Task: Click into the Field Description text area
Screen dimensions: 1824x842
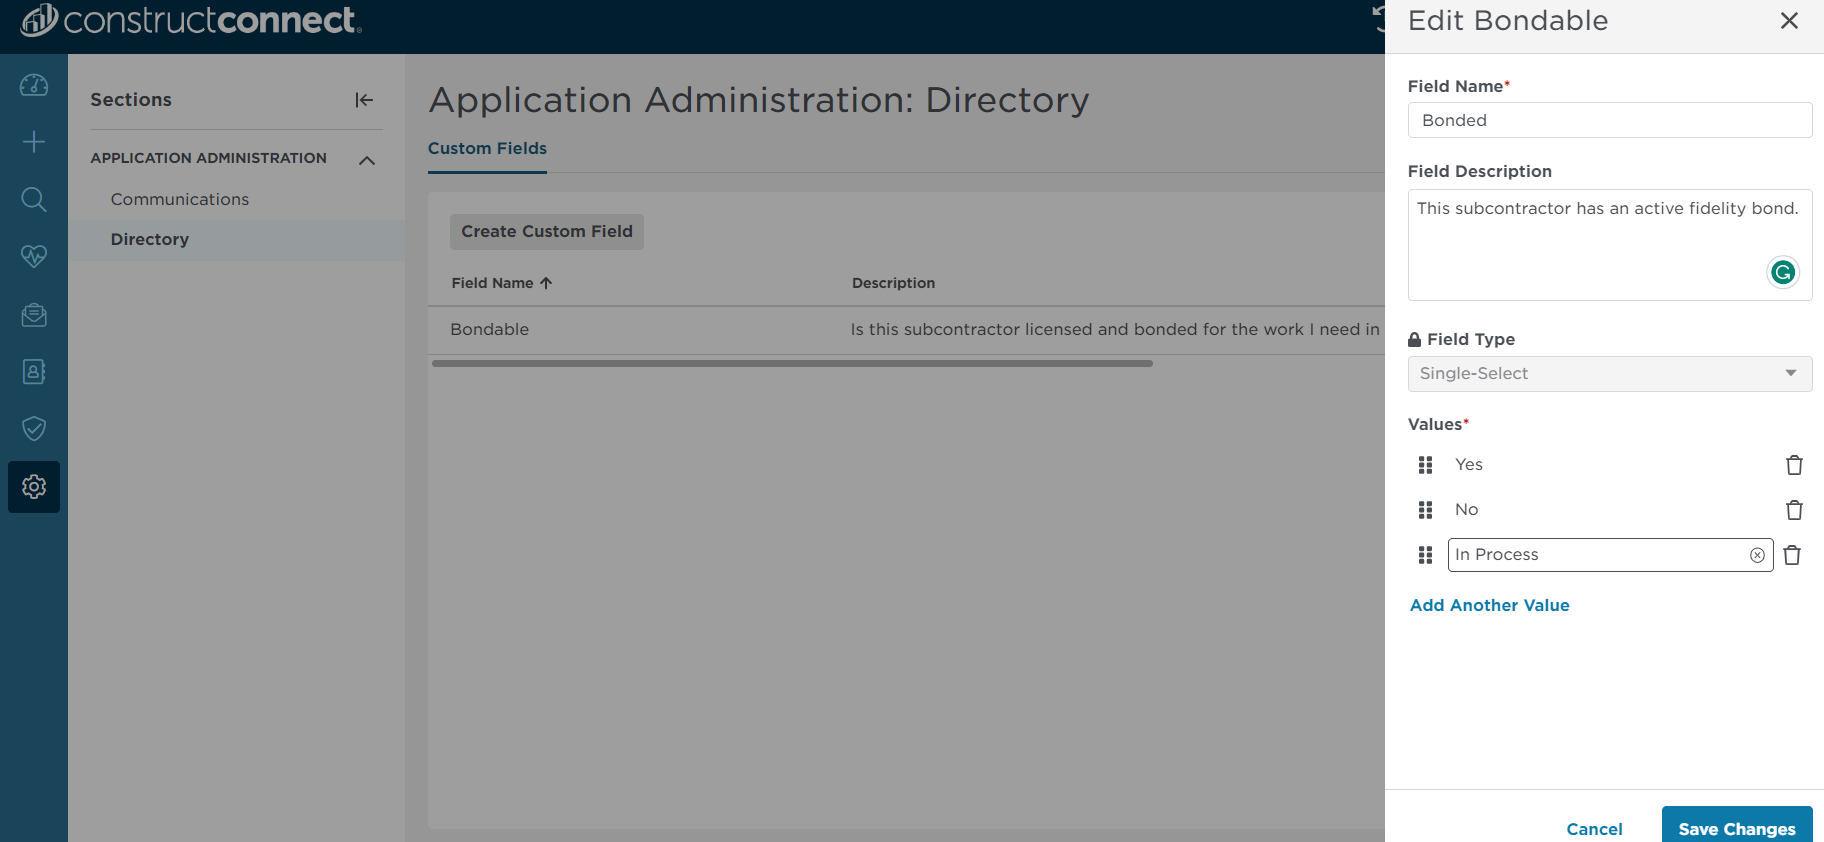Action: [1610, 245]
